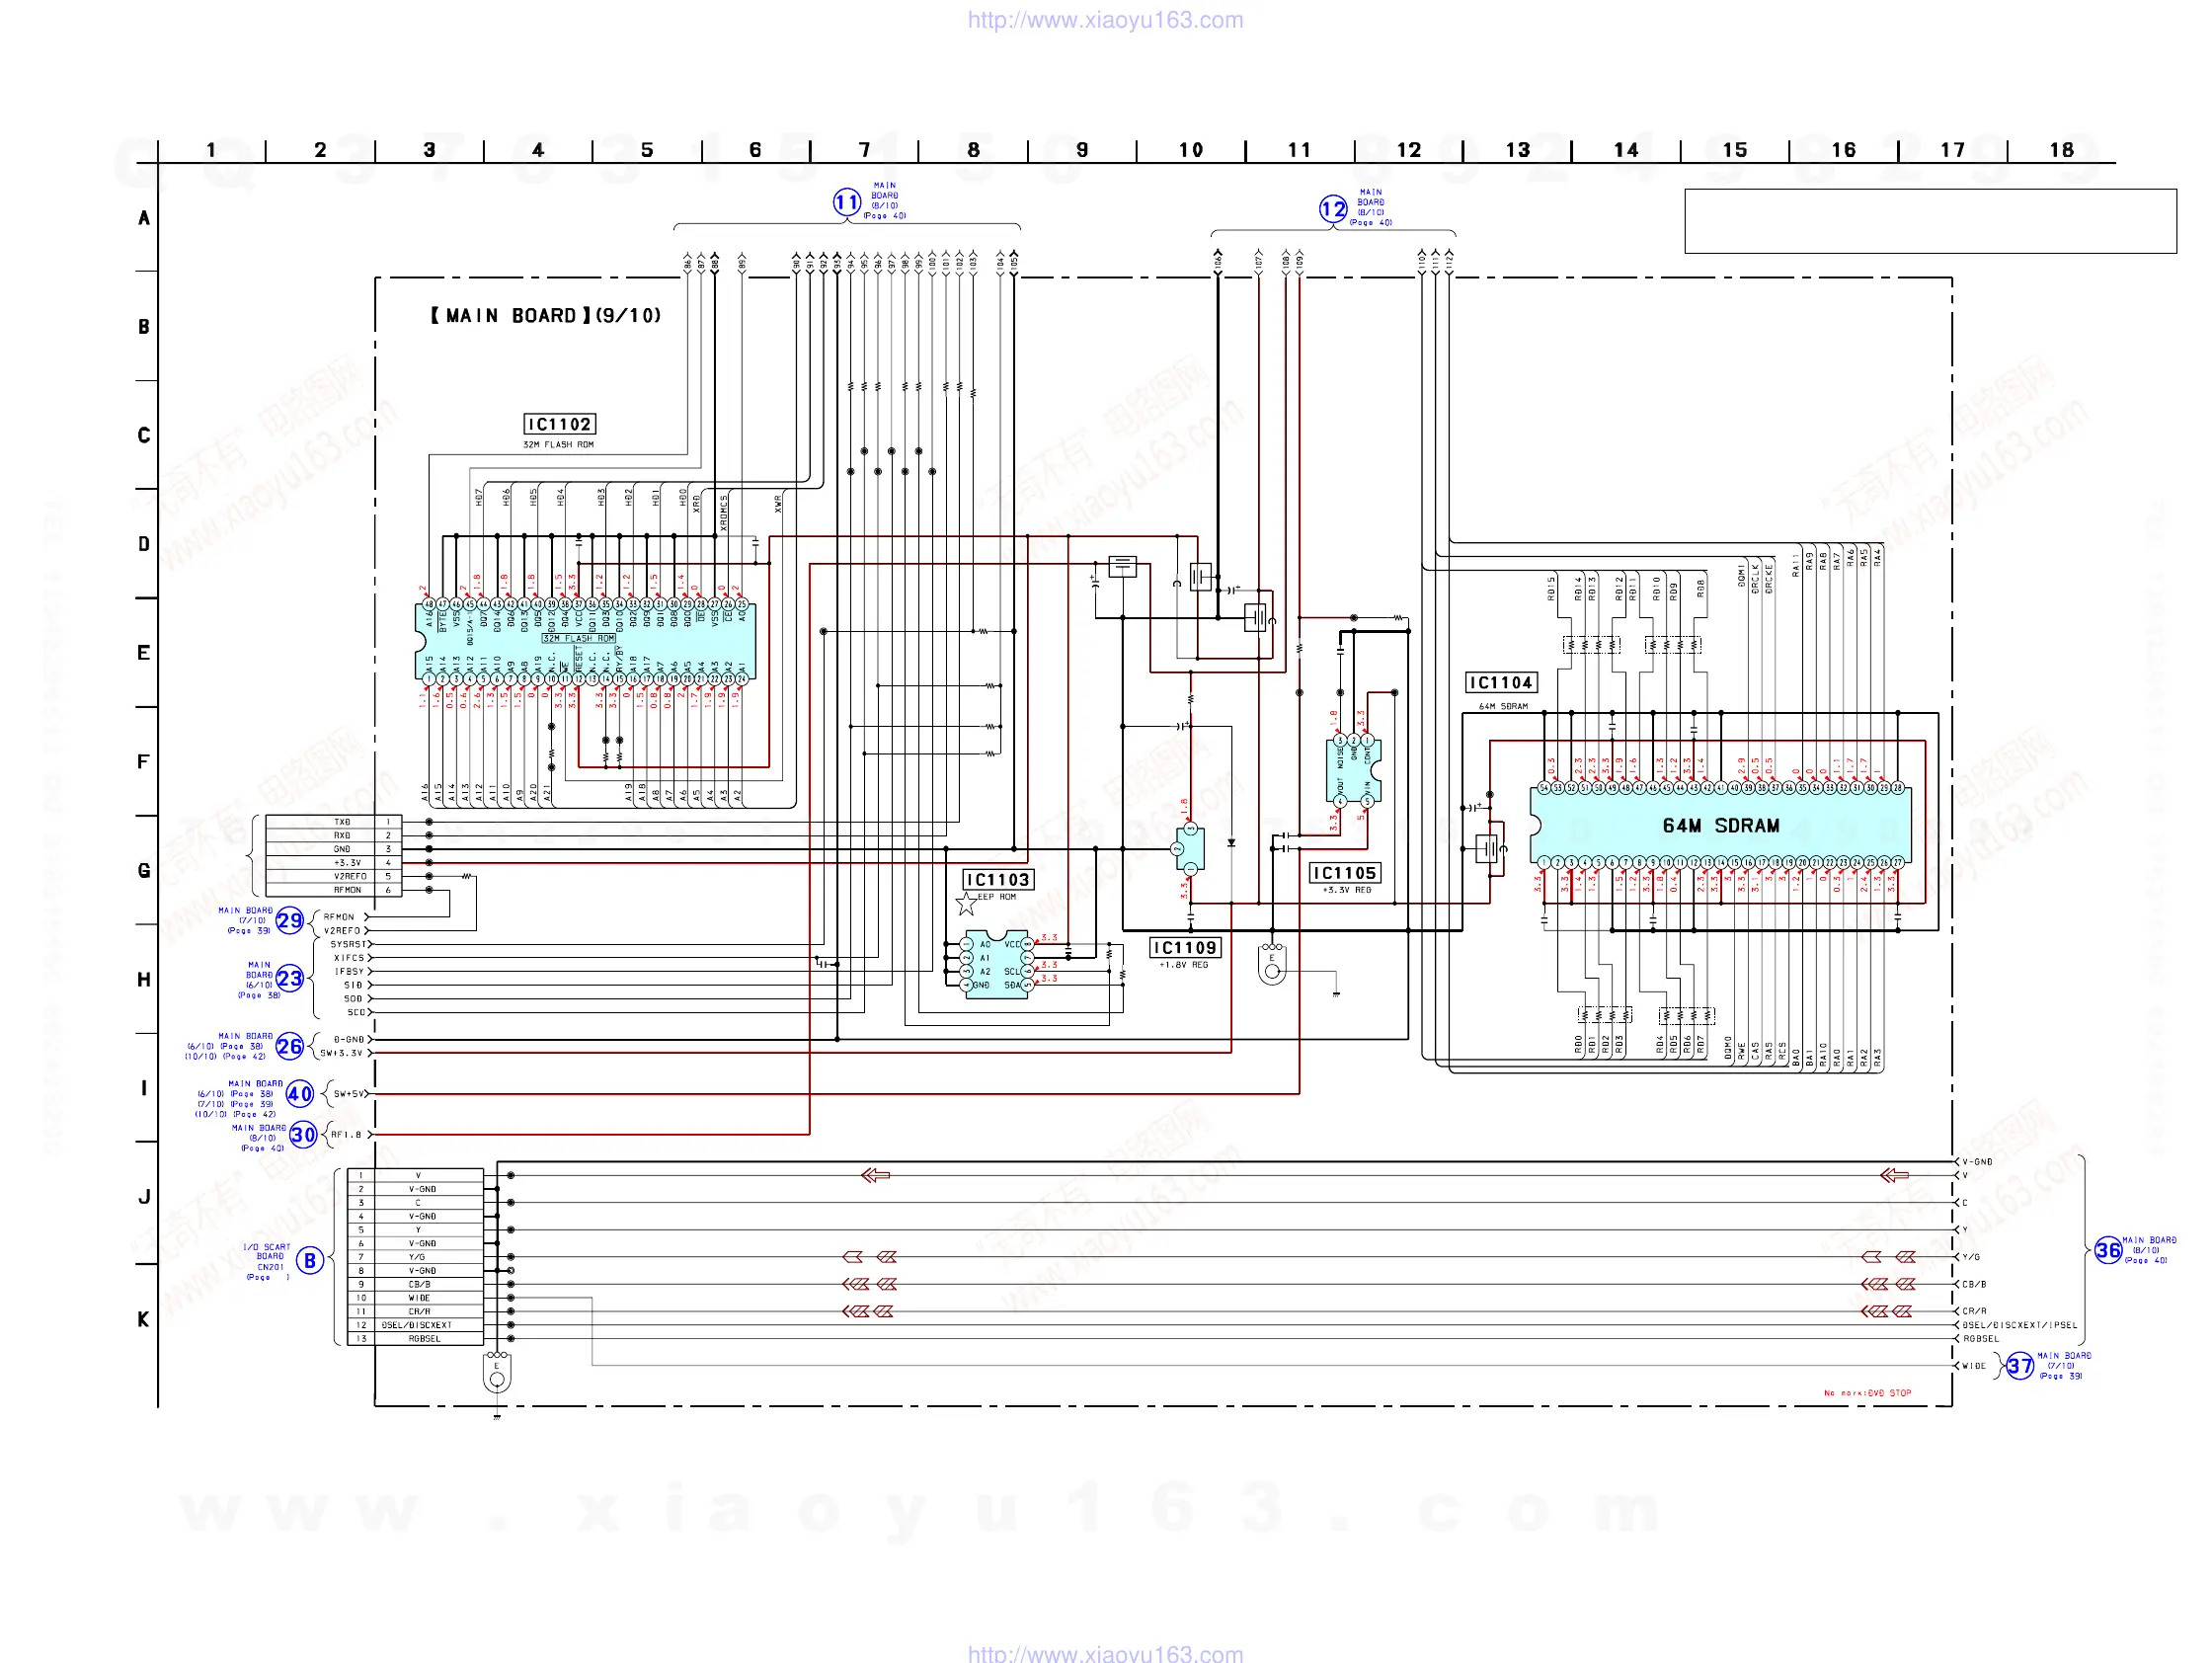The width and height of the screenshot is (2212, 1663).
Task: Click the empty box at top right
Action: point(1930,221)
